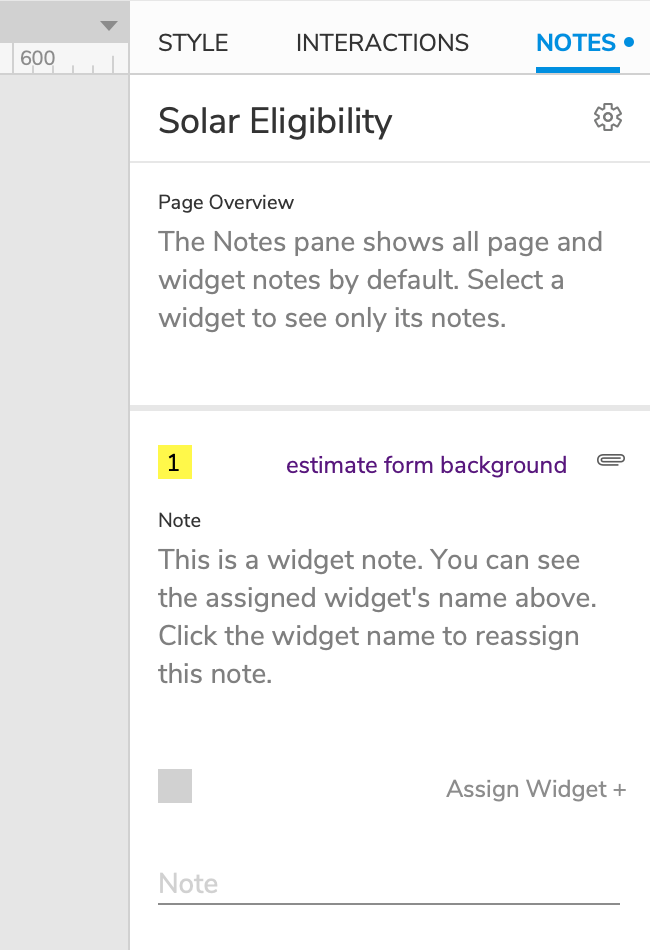Edit the widget note text

(x=370, y=616)
